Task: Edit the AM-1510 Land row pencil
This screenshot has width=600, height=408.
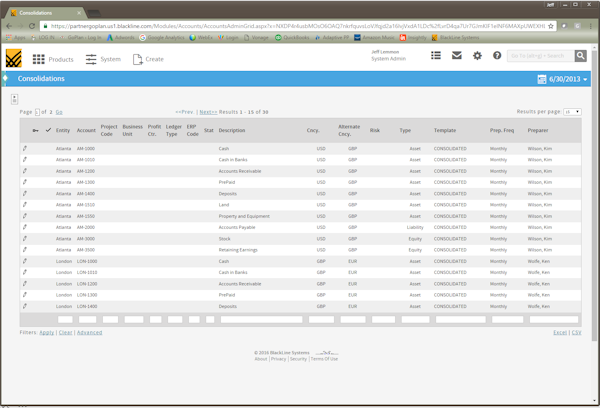Action: 25,205
